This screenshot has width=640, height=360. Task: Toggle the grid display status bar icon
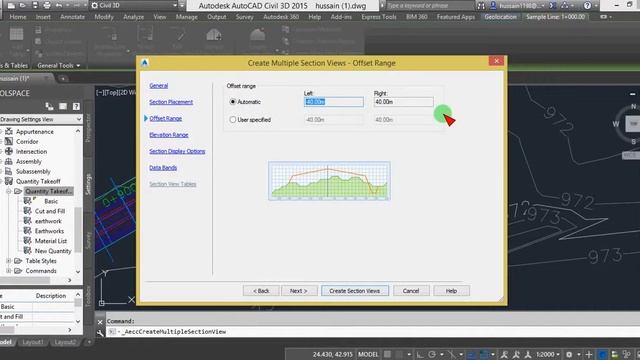(387, 354)
